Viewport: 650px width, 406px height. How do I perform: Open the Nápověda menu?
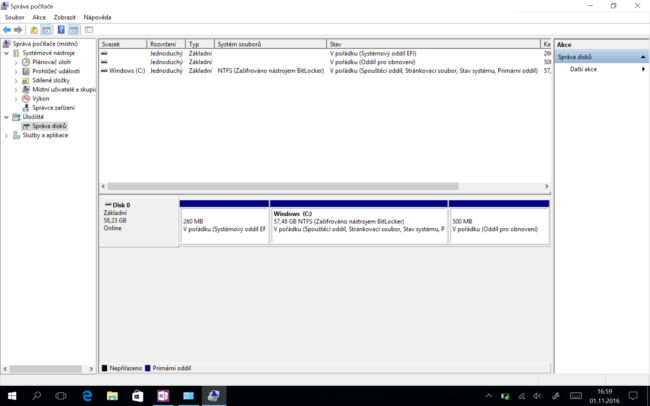coord(97,17)
